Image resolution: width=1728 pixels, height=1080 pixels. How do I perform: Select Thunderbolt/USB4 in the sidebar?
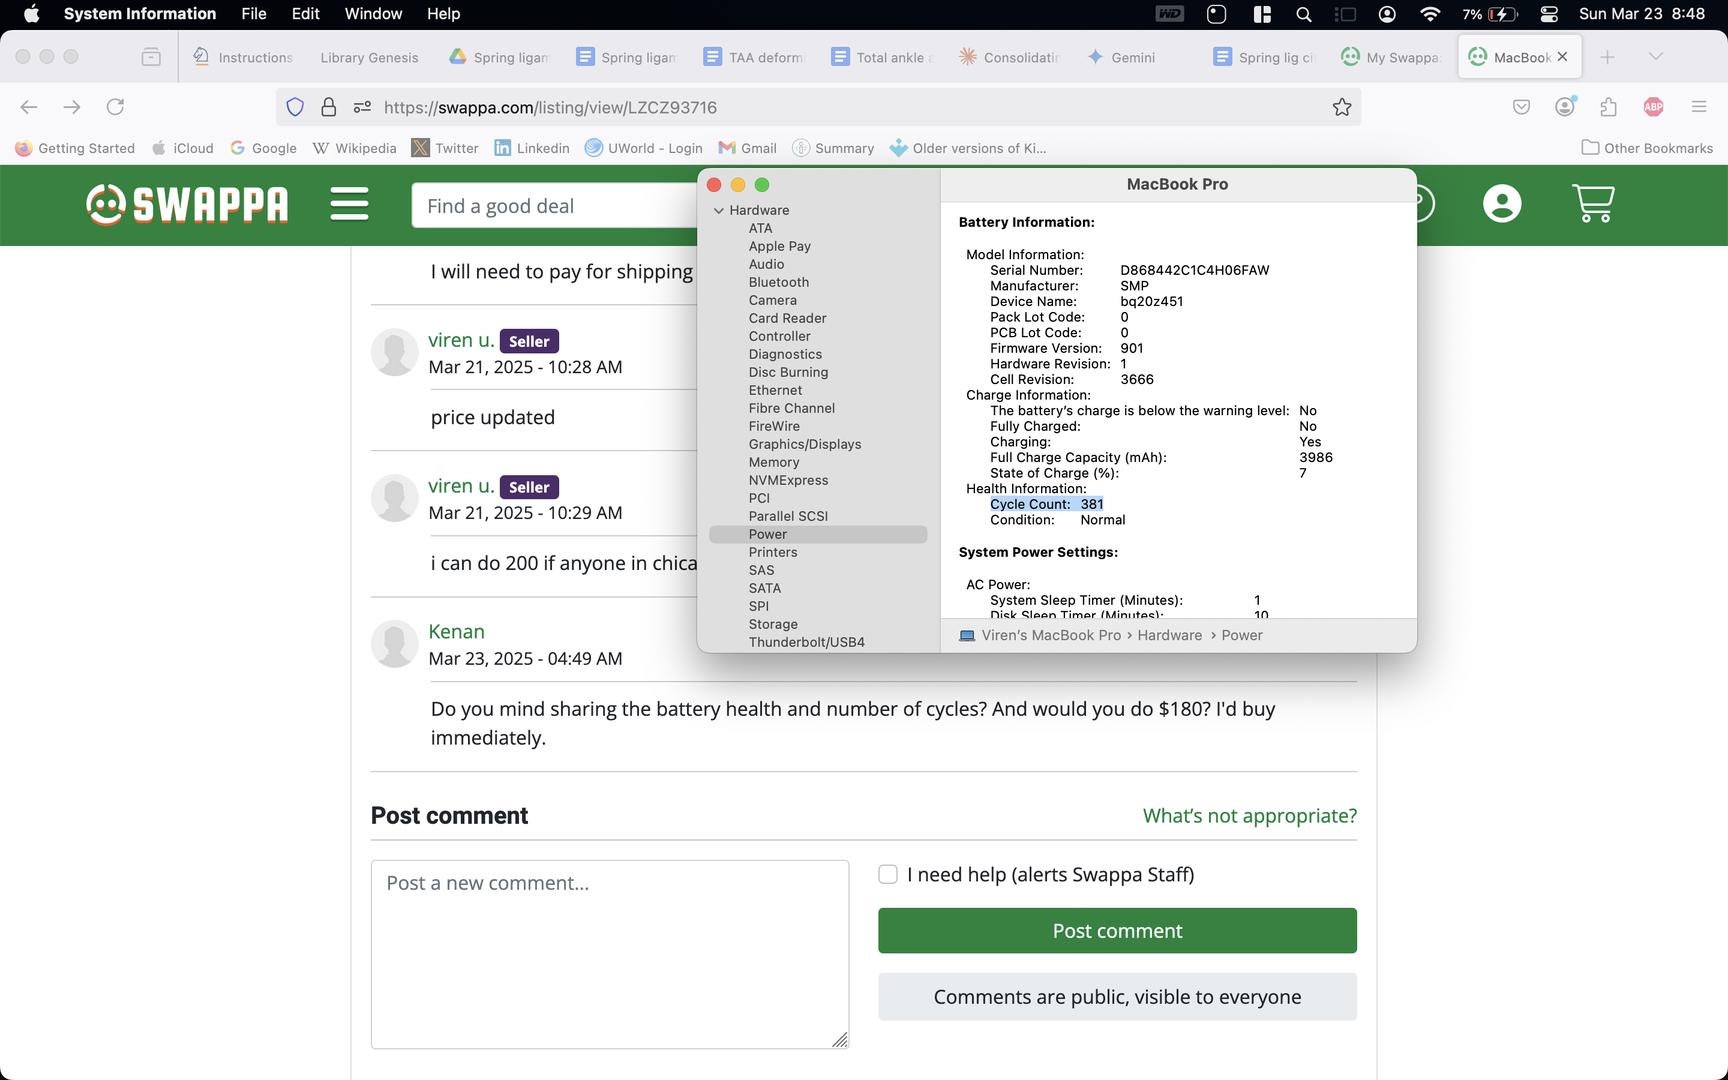806,642
